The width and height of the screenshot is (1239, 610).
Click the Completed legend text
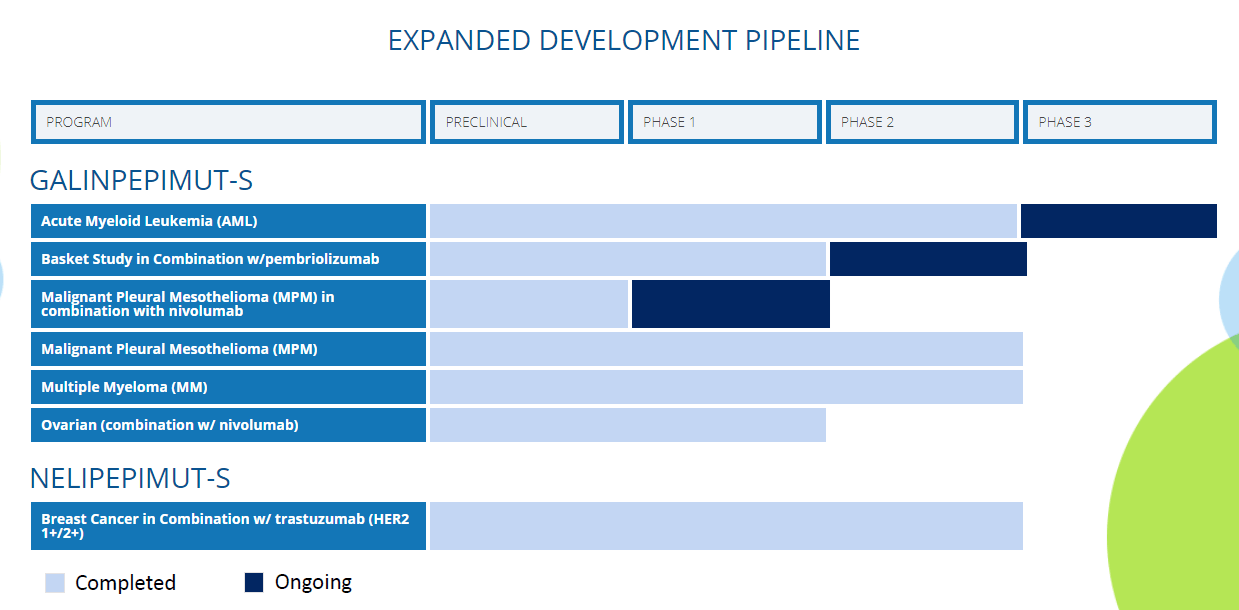(125, 583)
